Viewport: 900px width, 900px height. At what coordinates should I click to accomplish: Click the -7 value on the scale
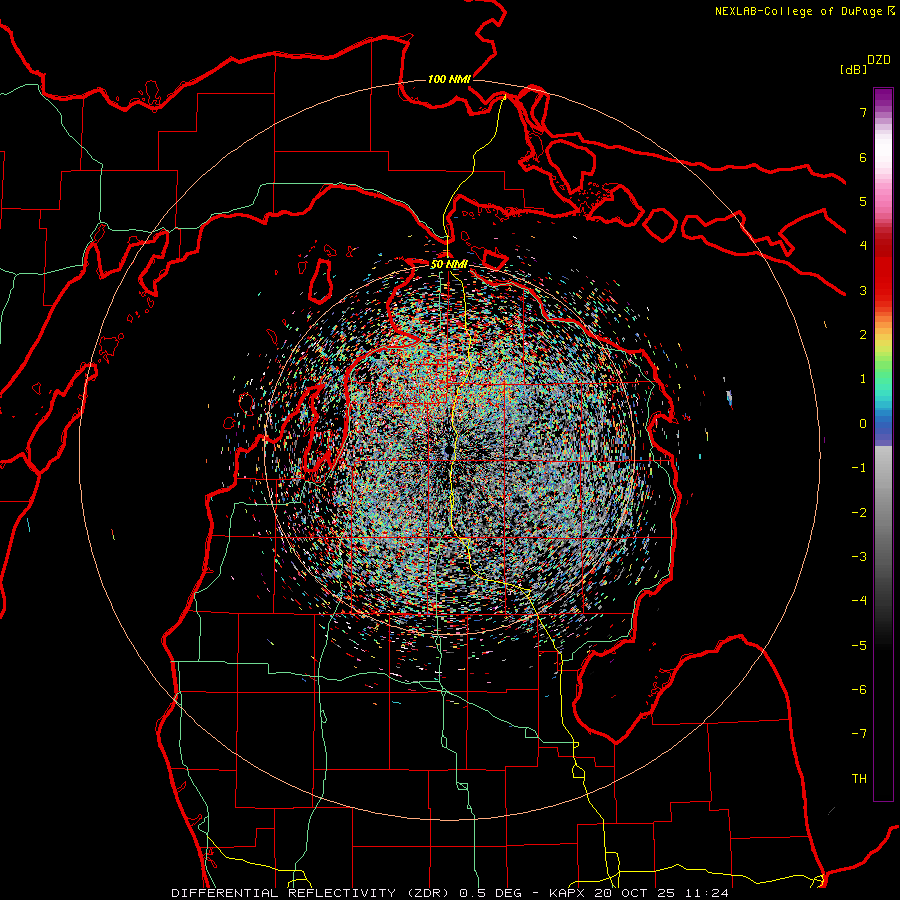click(859, 734)
